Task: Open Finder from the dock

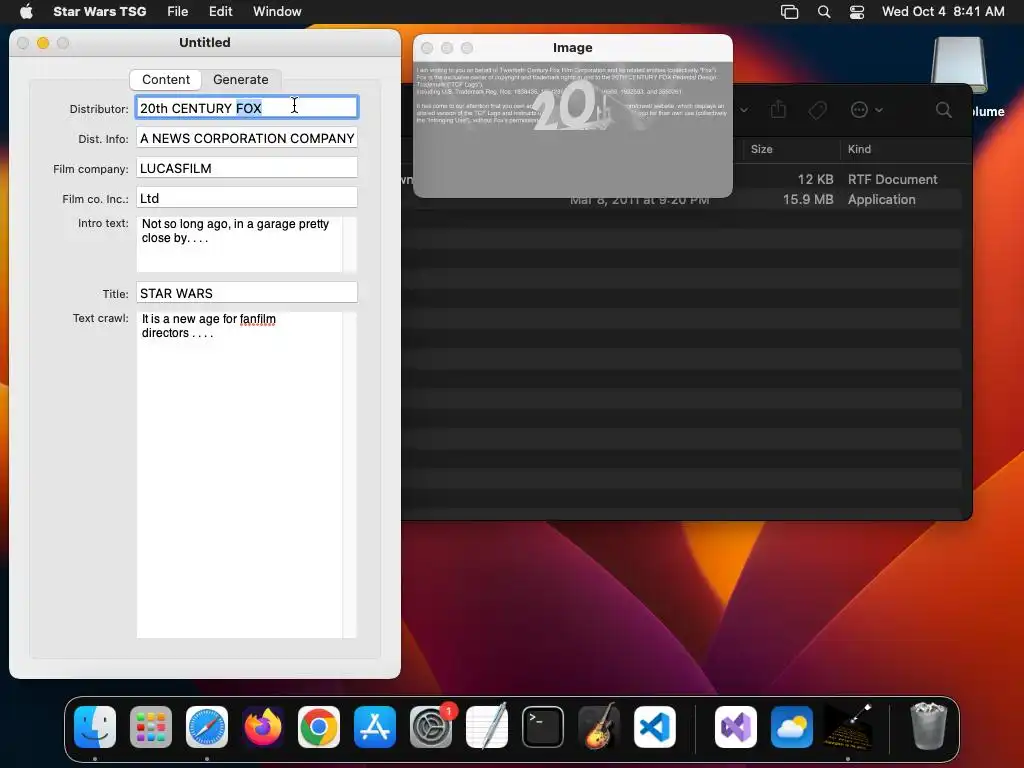Action: 95,727
